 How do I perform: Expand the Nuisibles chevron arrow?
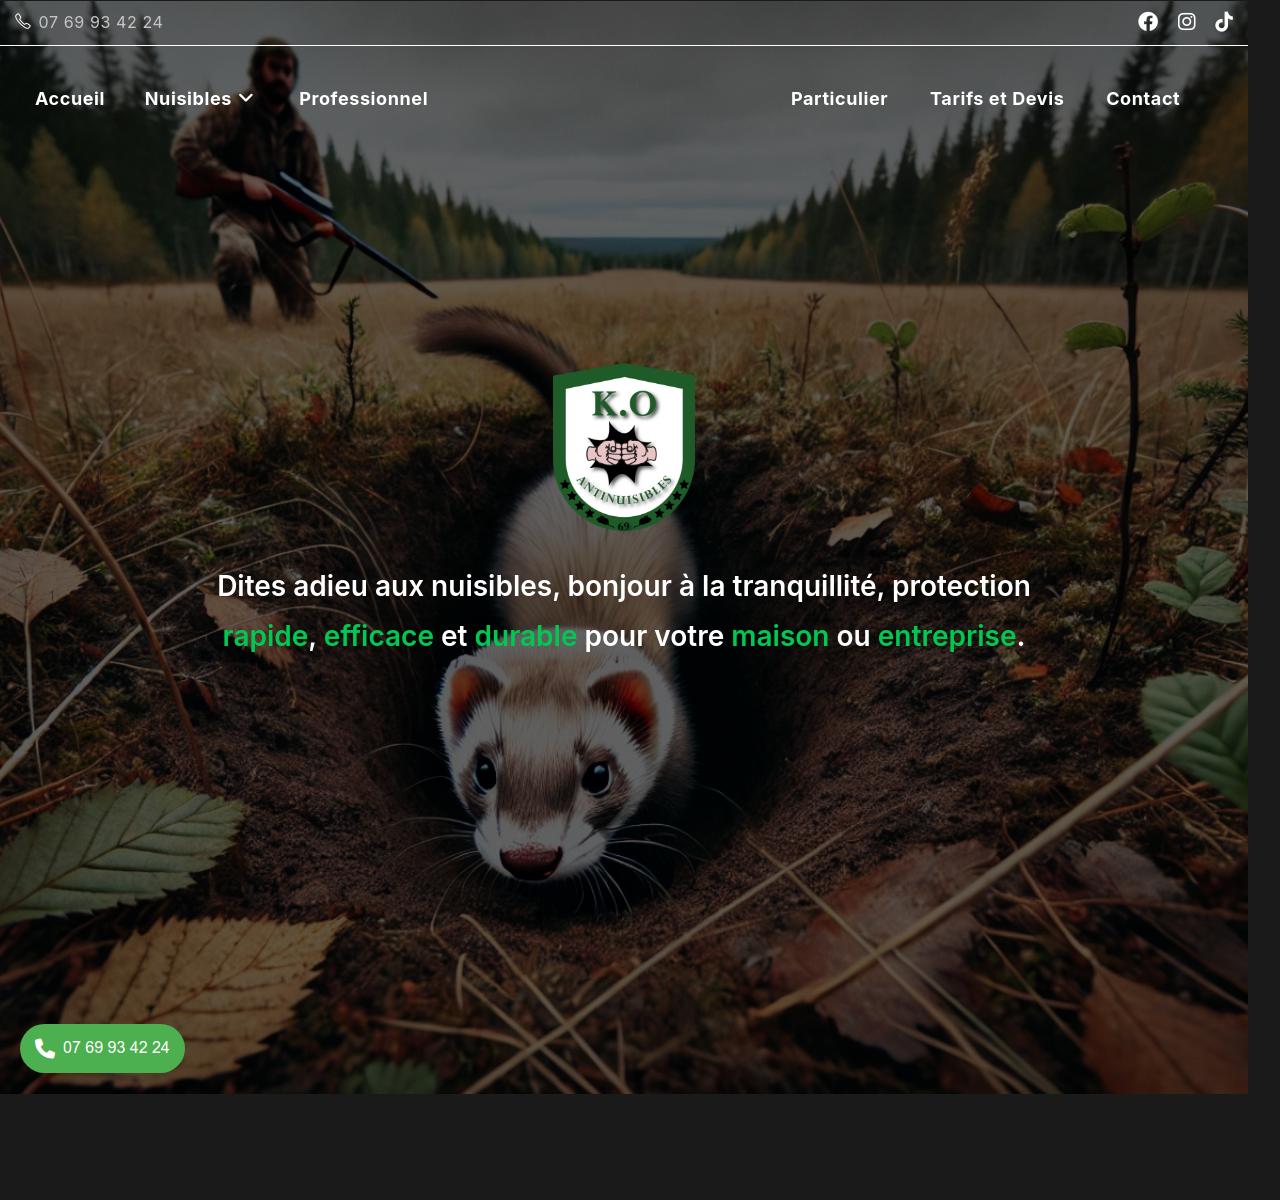246,98
